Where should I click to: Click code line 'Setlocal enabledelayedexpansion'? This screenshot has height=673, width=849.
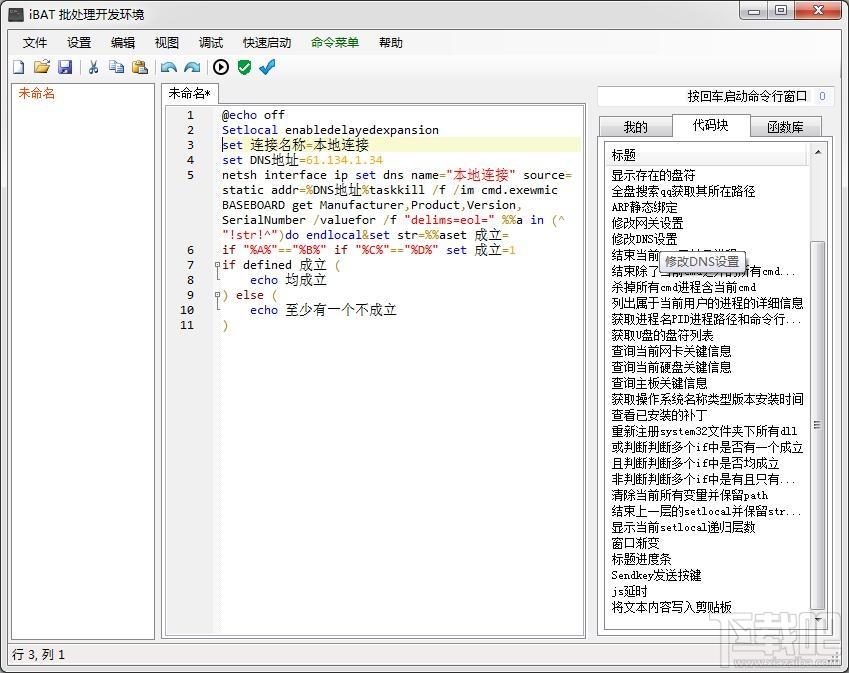coord(330,130)
